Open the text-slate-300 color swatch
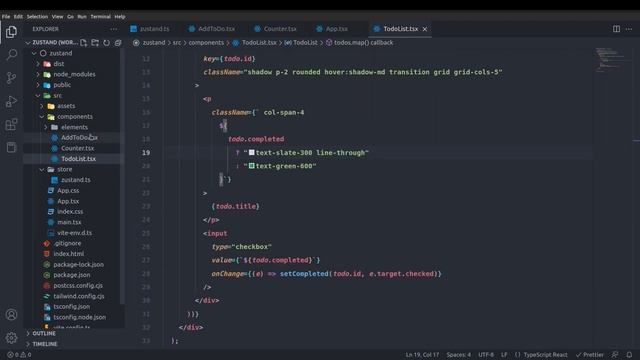640x360 pixels. [x=251, y=153]
